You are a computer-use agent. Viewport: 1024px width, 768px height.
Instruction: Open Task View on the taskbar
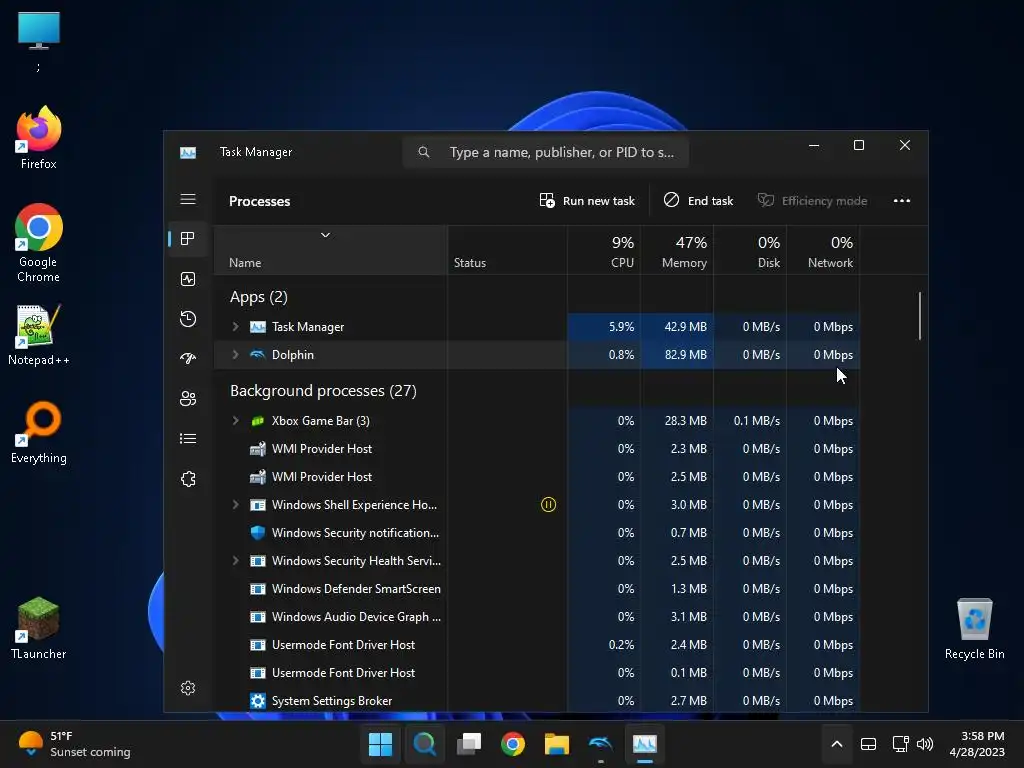coord(469,744)
